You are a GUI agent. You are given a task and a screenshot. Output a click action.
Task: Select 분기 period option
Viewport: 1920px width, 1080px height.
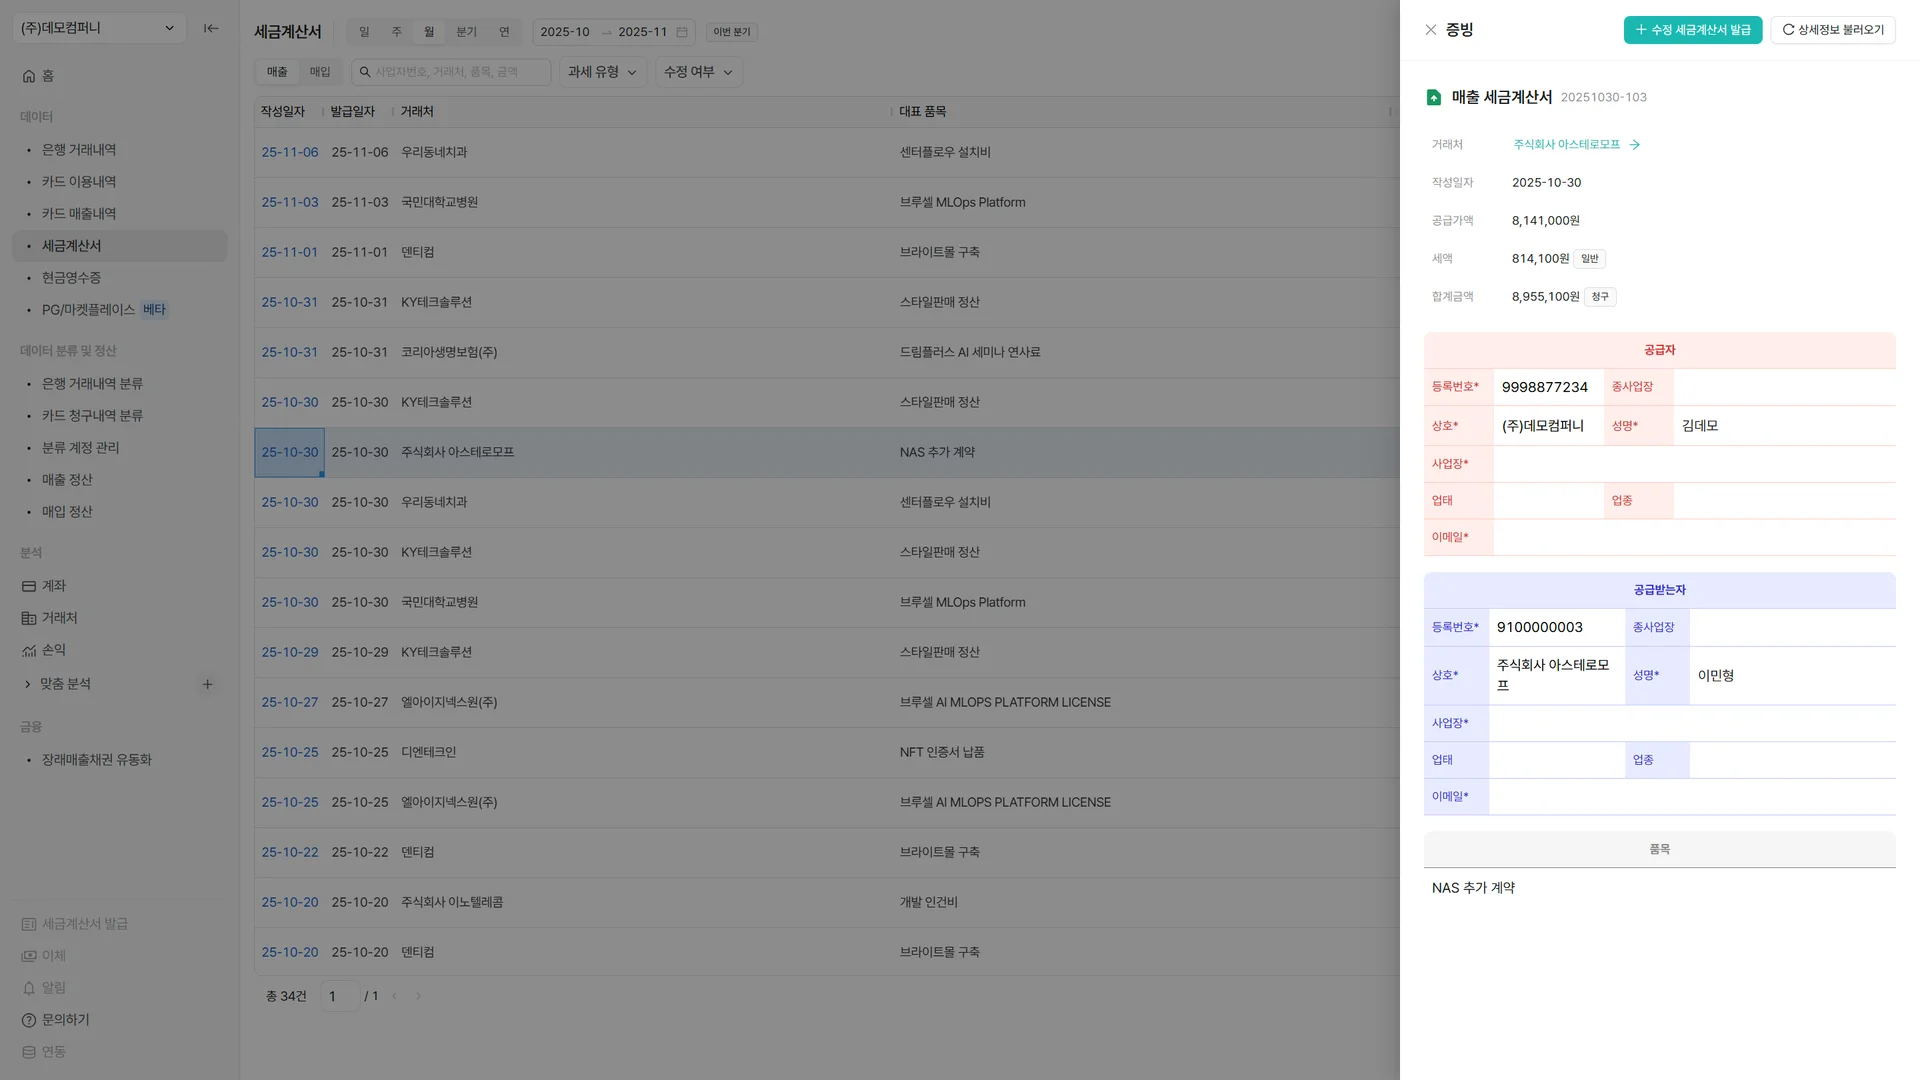466,32
